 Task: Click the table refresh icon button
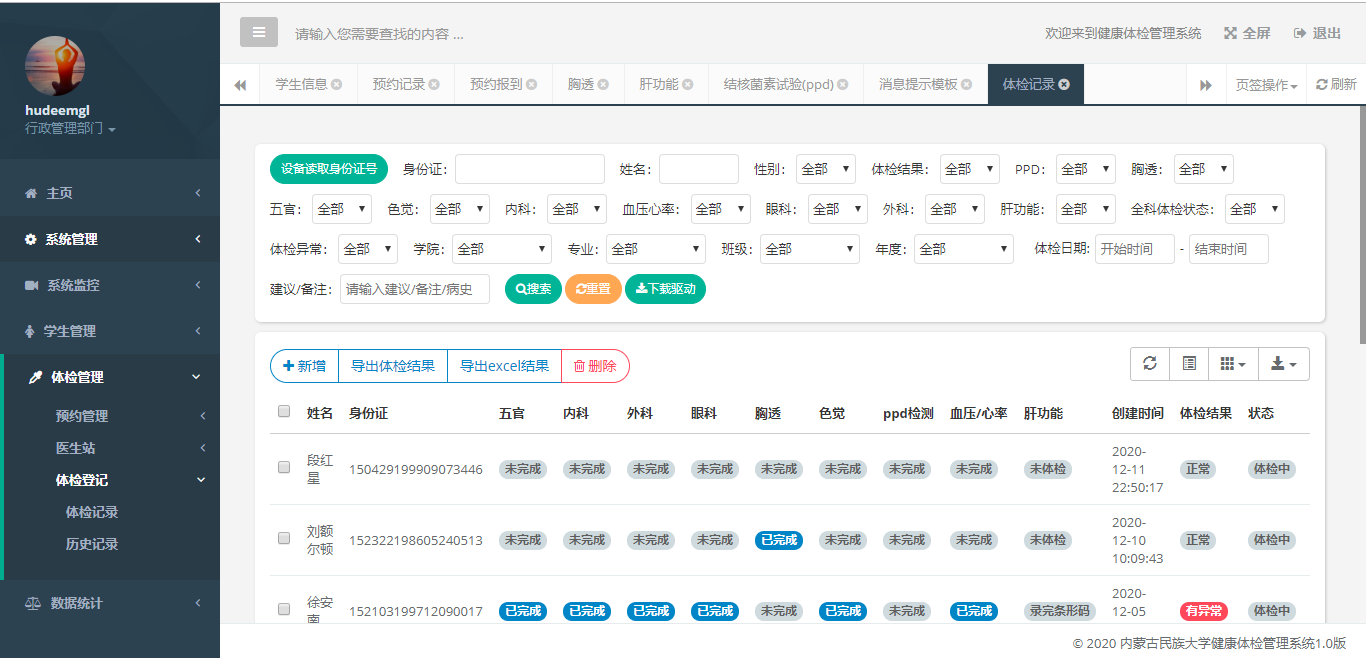[x=1150, y=365]
